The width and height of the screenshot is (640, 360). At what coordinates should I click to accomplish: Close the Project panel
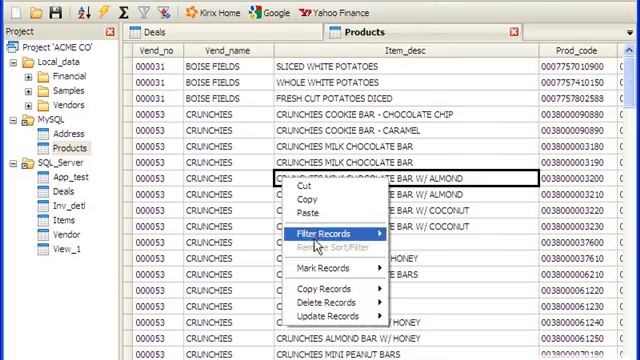pos(110,32)
